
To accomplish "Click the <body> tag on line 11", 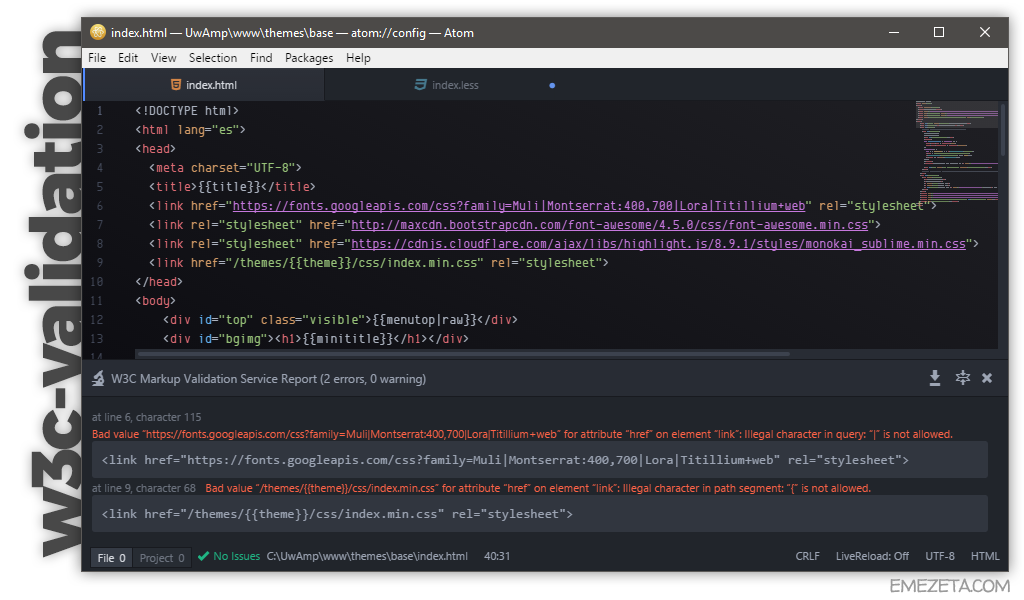I will pyautogui.click(x=155, y=300).
